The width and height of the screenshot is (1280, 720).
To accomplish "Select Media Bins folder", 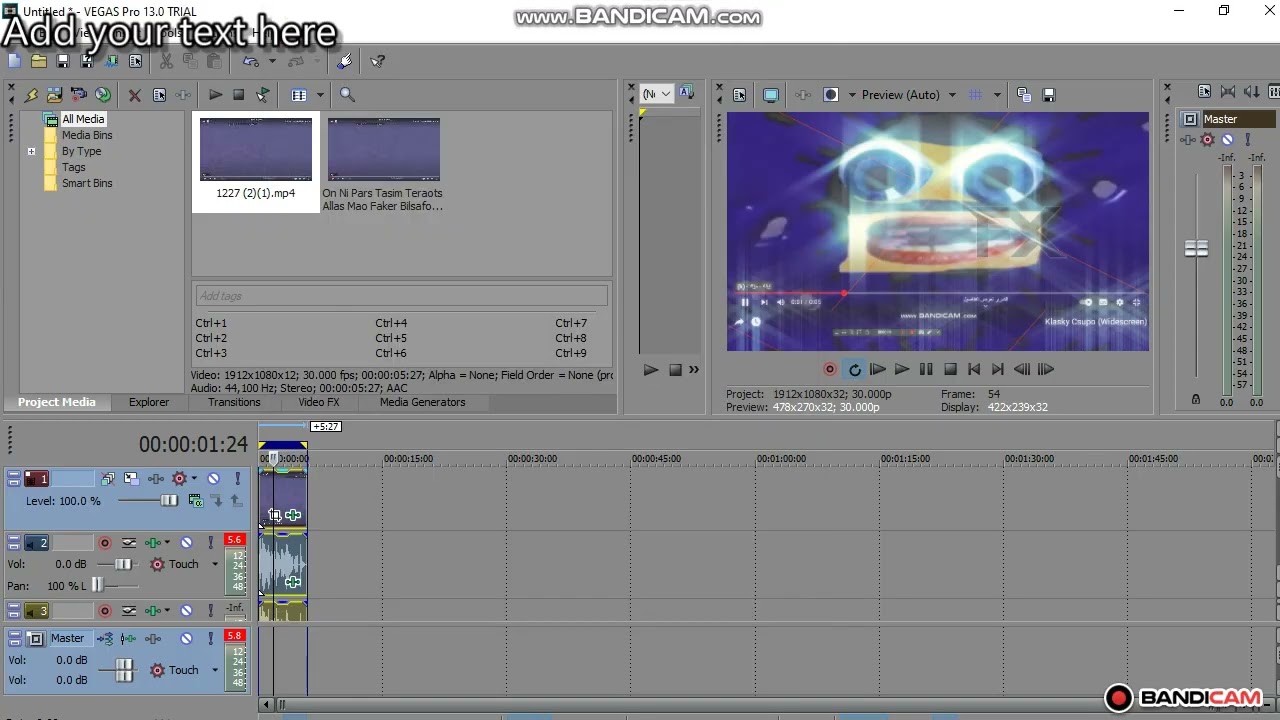I will coord(87,135).
